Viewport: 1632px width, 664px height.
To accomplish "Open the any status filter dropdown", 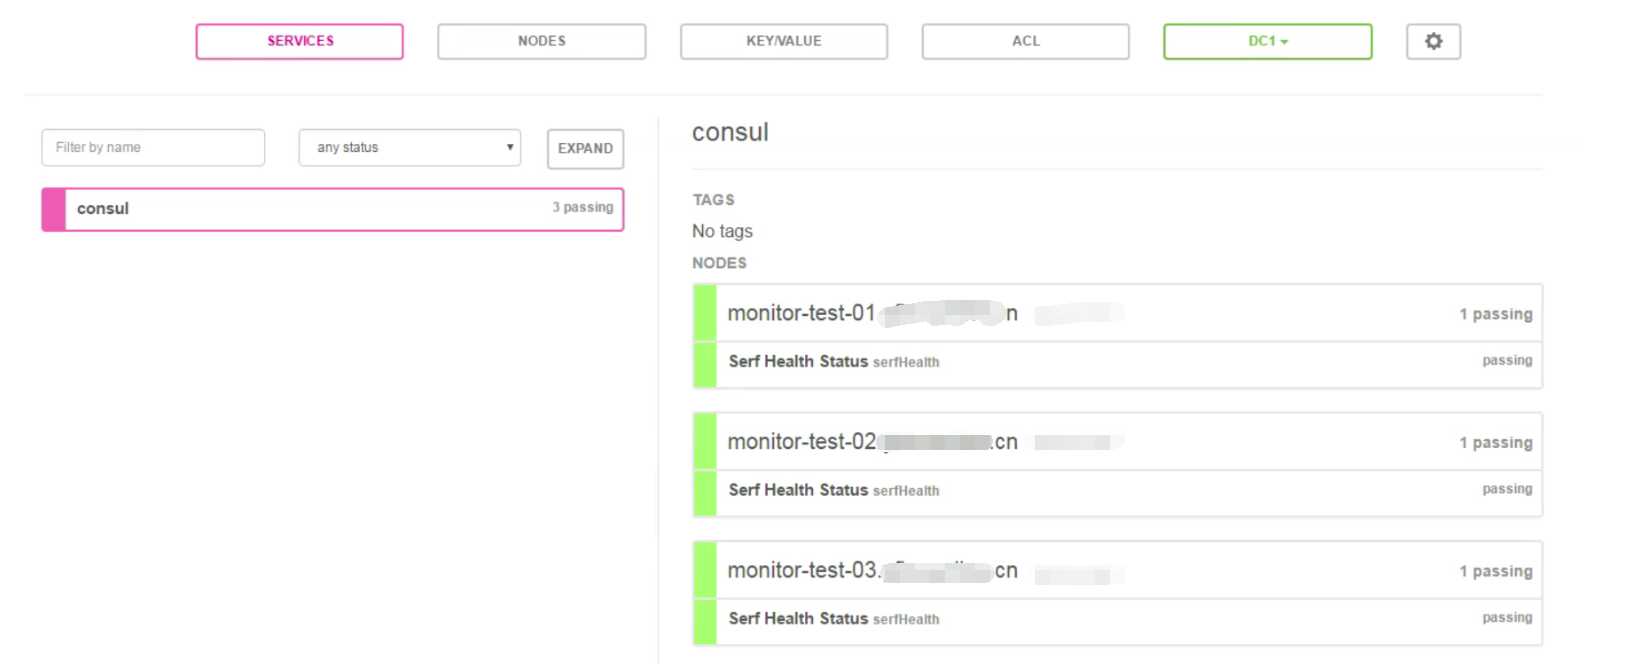I will tap(409, 148).
